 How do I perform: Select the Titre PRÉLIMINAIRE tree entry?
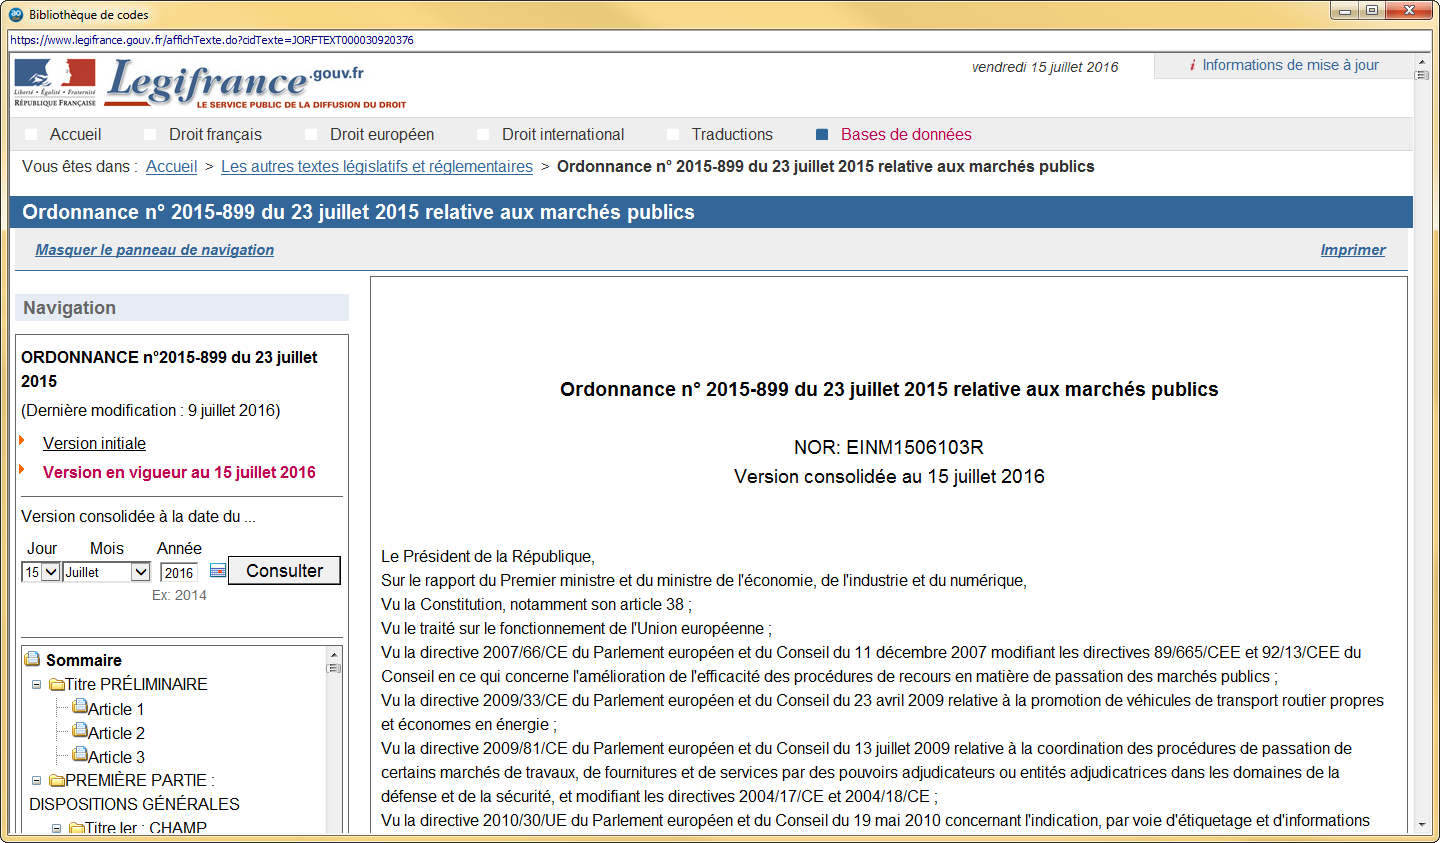coord(136,684)
